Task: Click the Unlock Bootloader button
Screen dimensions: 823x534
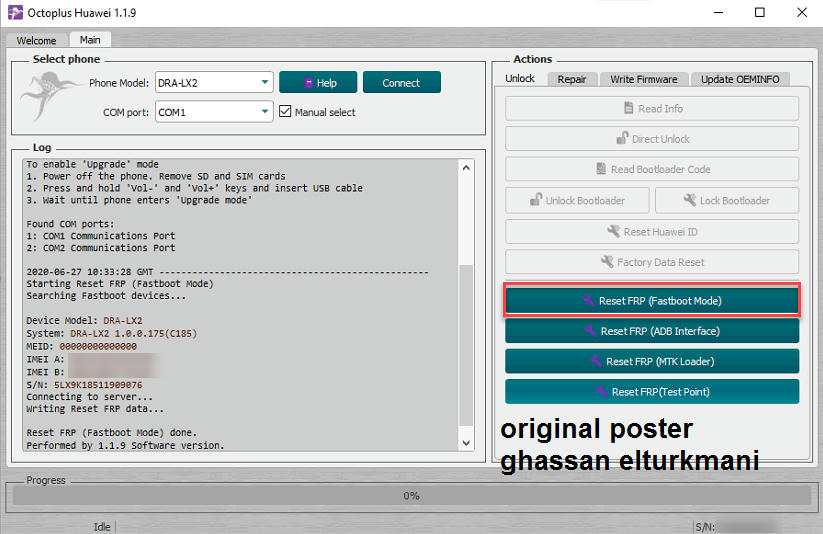Action: click(x=577, y=200)
